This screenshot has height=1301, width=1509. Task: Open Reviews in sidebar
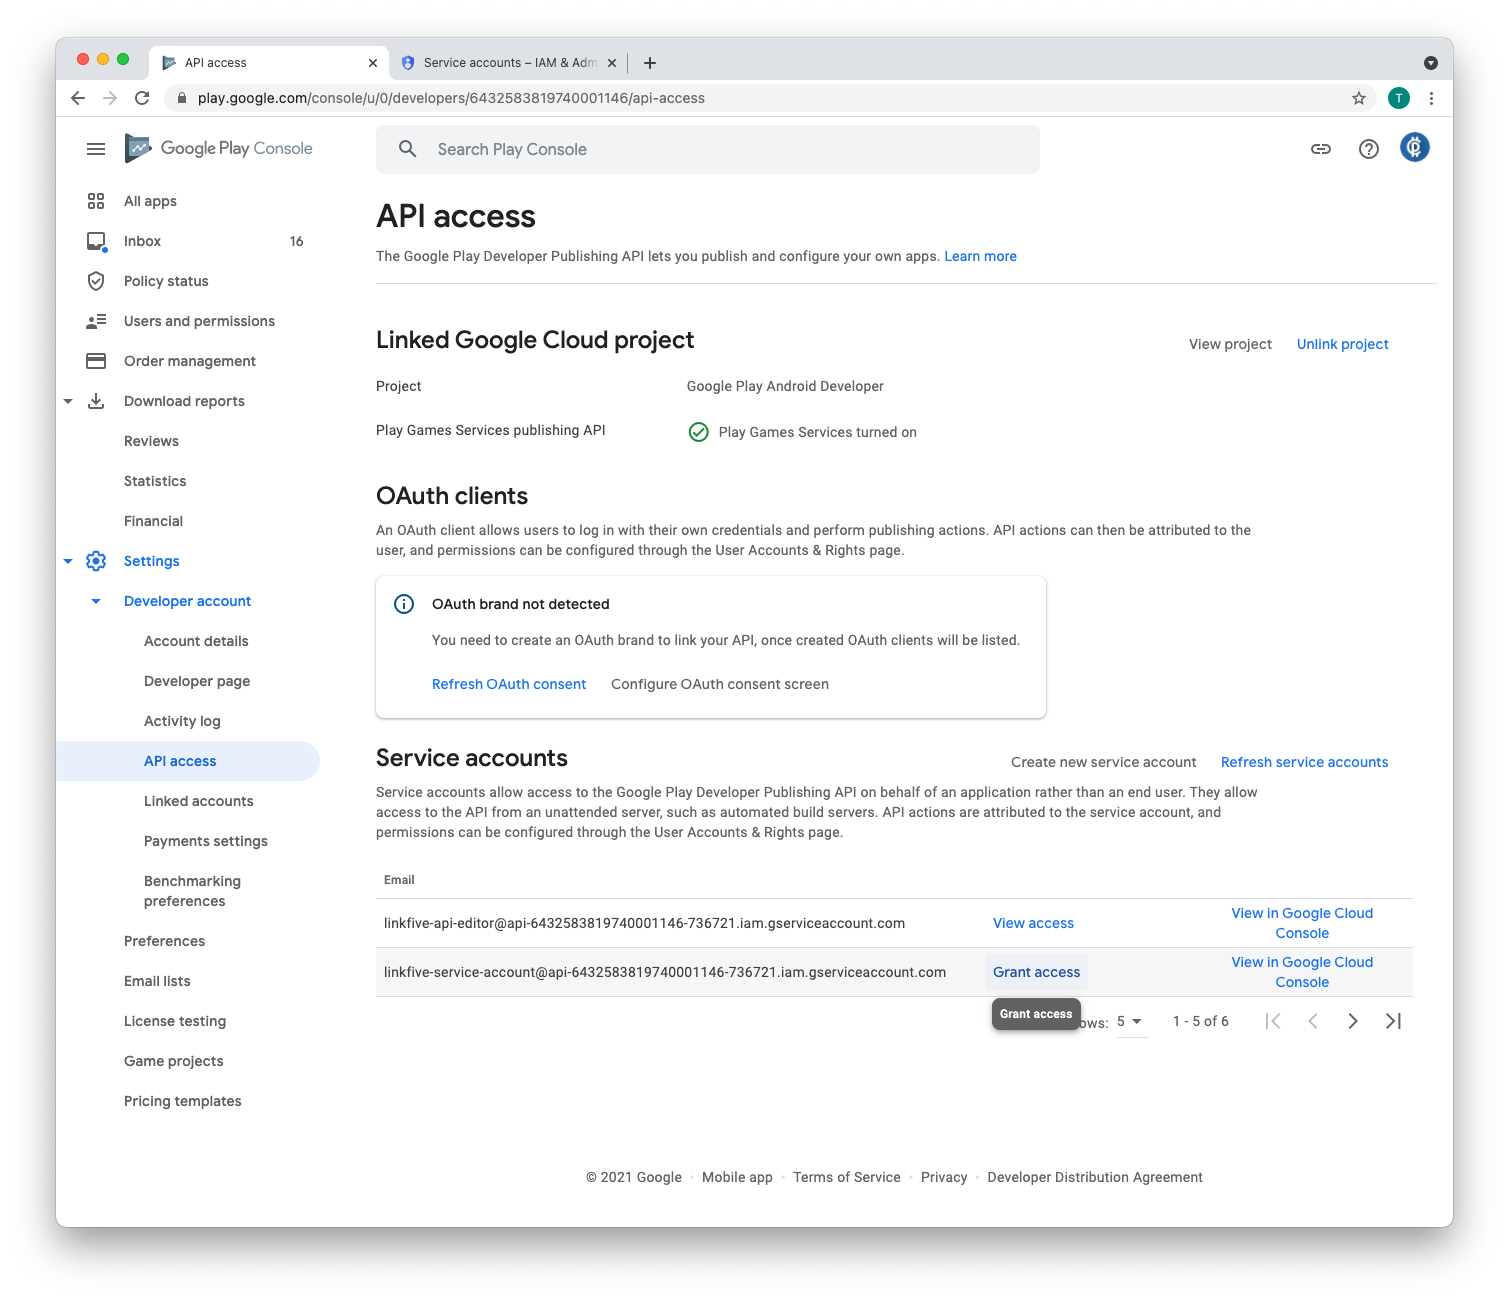coord(151,441)
